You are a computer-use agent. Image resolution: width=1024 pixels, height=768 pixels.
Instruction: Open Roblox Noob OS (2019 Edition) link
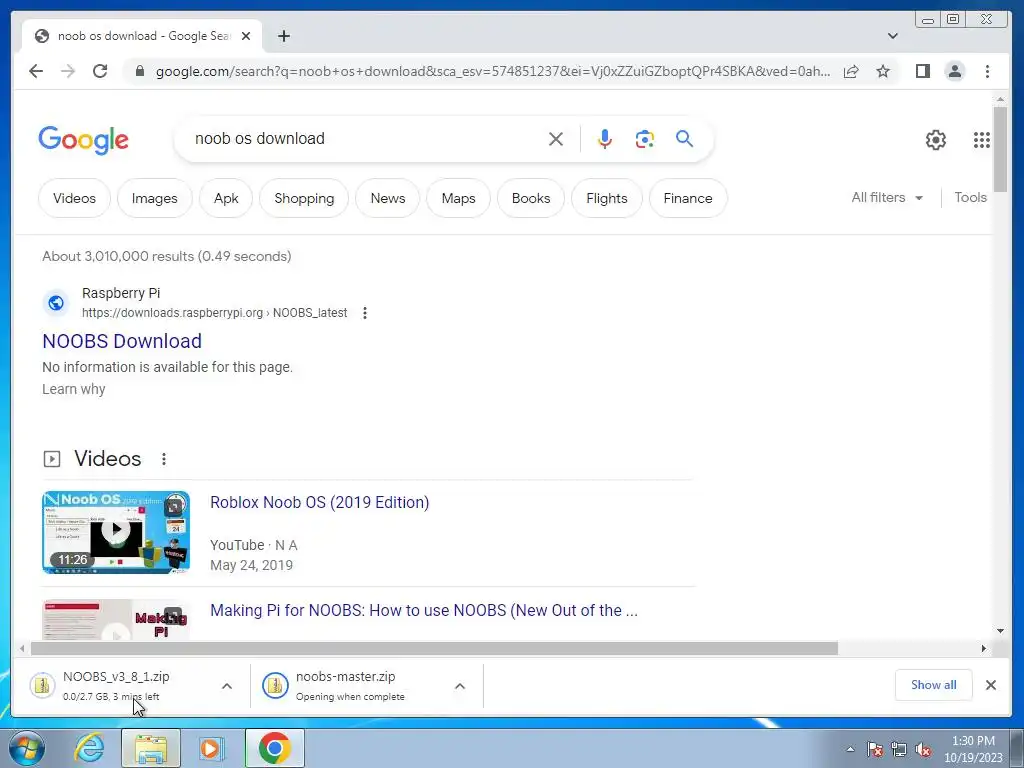[x=319, y=502]
